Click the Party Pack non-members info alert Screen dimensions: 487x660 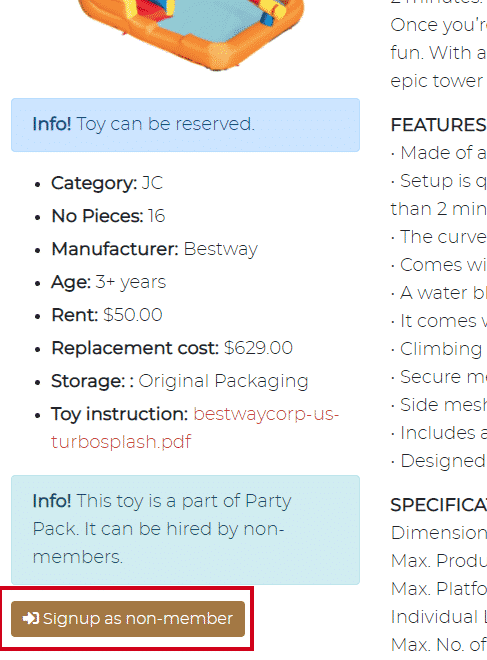186,530
